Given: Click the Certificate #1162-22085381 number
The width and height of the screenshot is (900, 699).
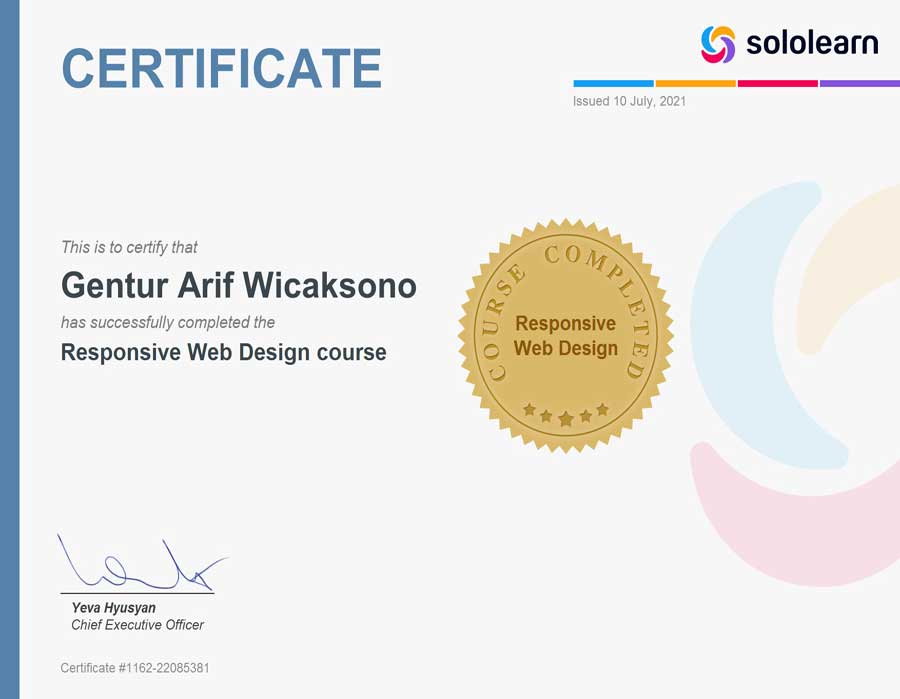Looking at the screenshot, I should 134,668.
